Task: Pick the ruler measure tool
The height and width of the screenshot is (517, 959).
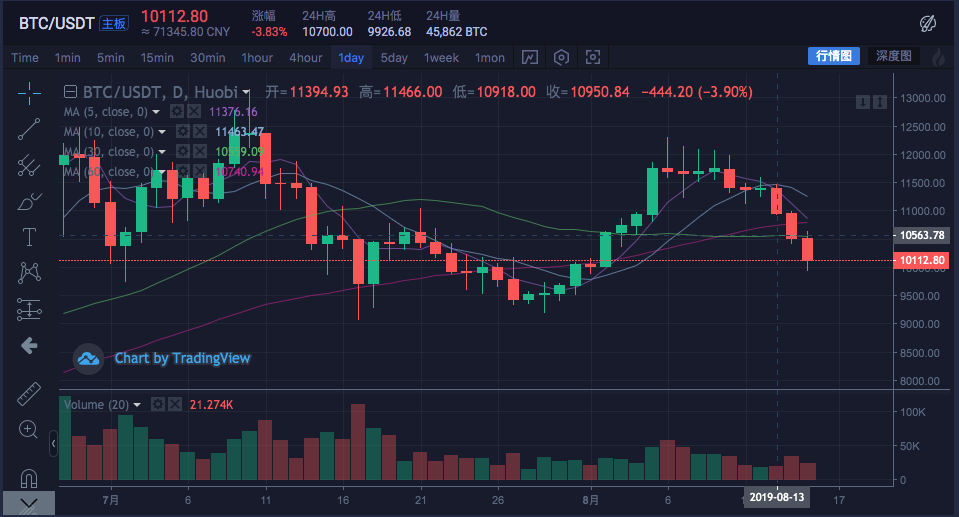Action: point(29,393)
